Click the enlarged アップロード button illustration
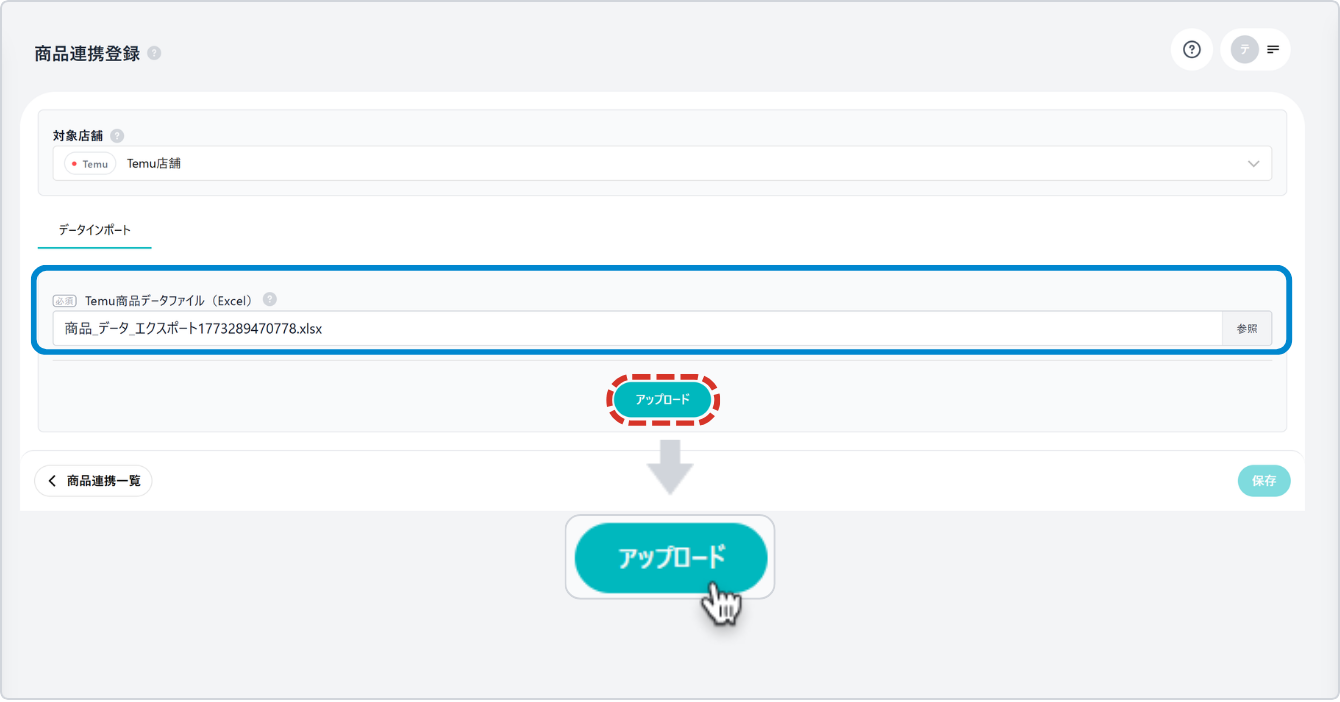The image size is (1340, 702). (670, 557)
